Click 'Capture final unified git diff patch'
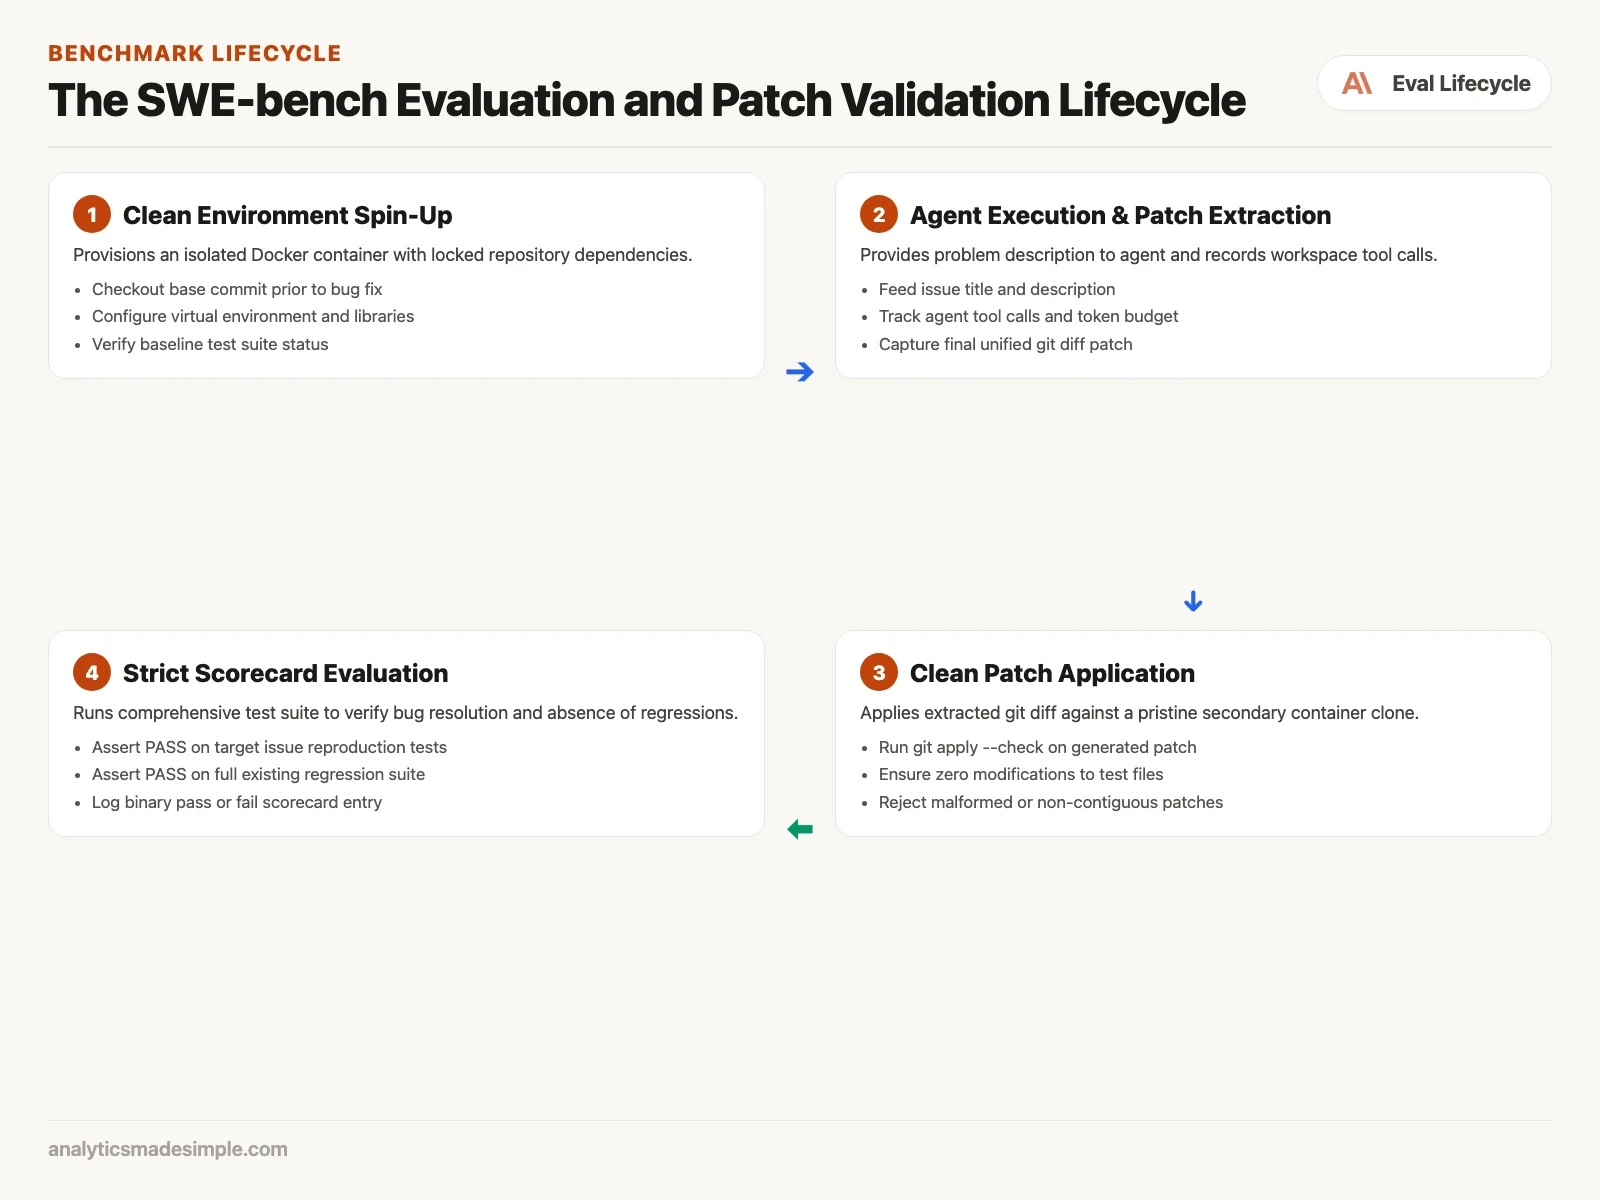1600x1200 pixels. tap(1005, 344)
